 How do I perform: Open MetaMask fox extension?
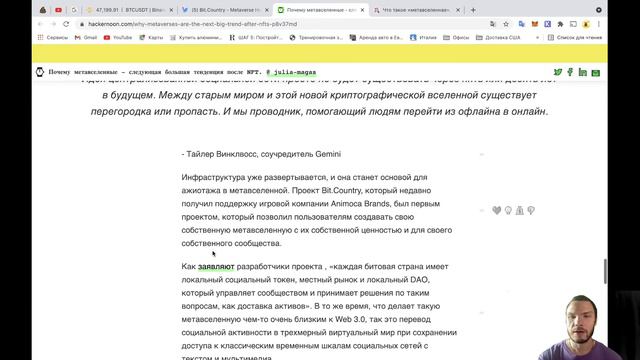[x=535, y=24]
